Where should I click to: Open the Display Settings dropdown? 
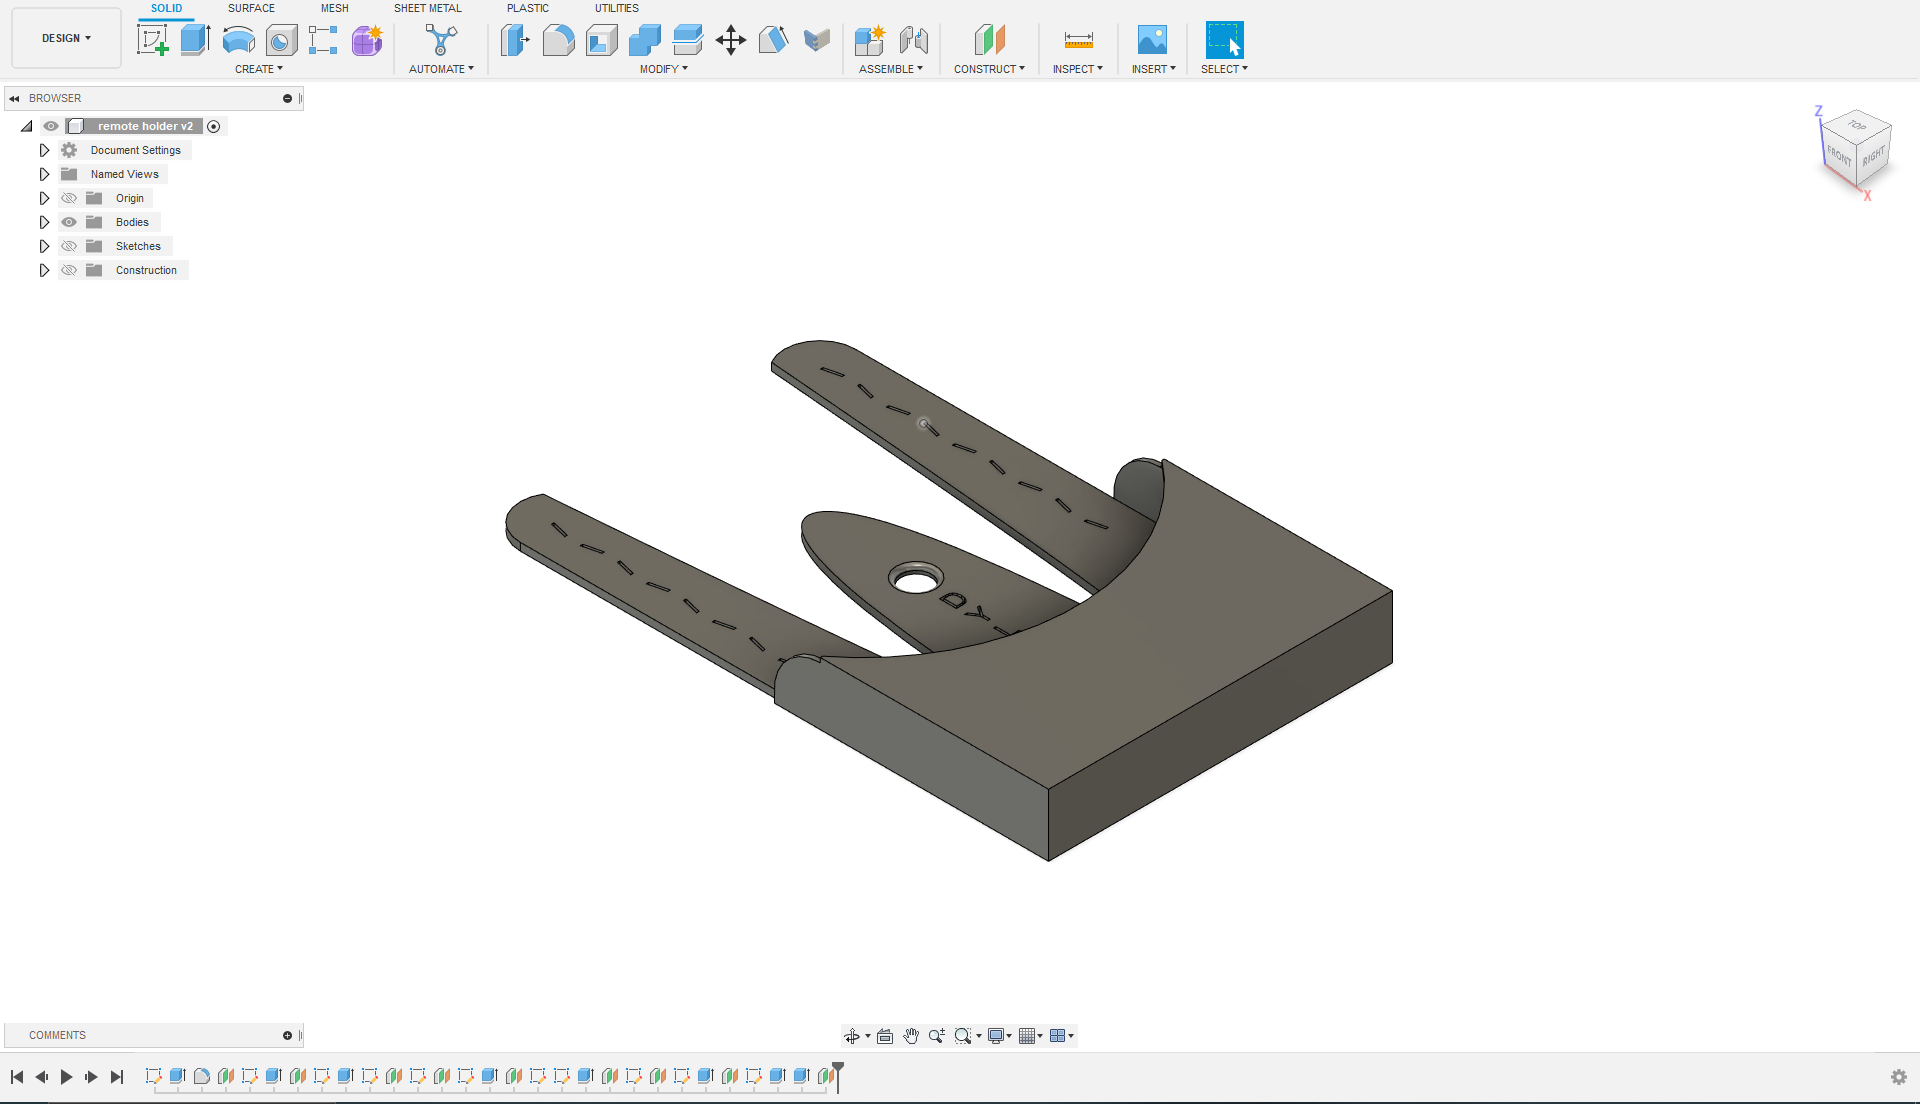(999, 1036)
